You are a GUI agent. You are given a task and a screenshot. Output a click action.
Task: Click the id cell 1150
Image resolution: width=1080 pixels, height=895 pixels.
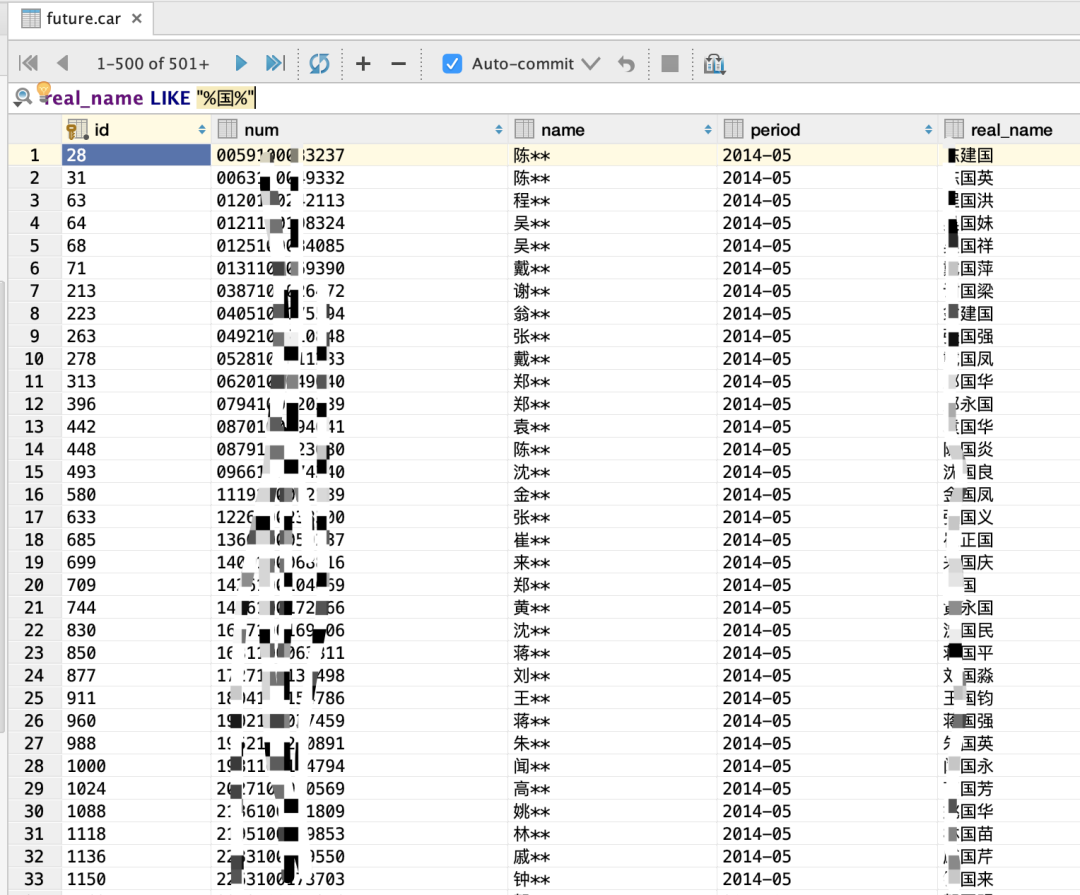coord(136,878)
